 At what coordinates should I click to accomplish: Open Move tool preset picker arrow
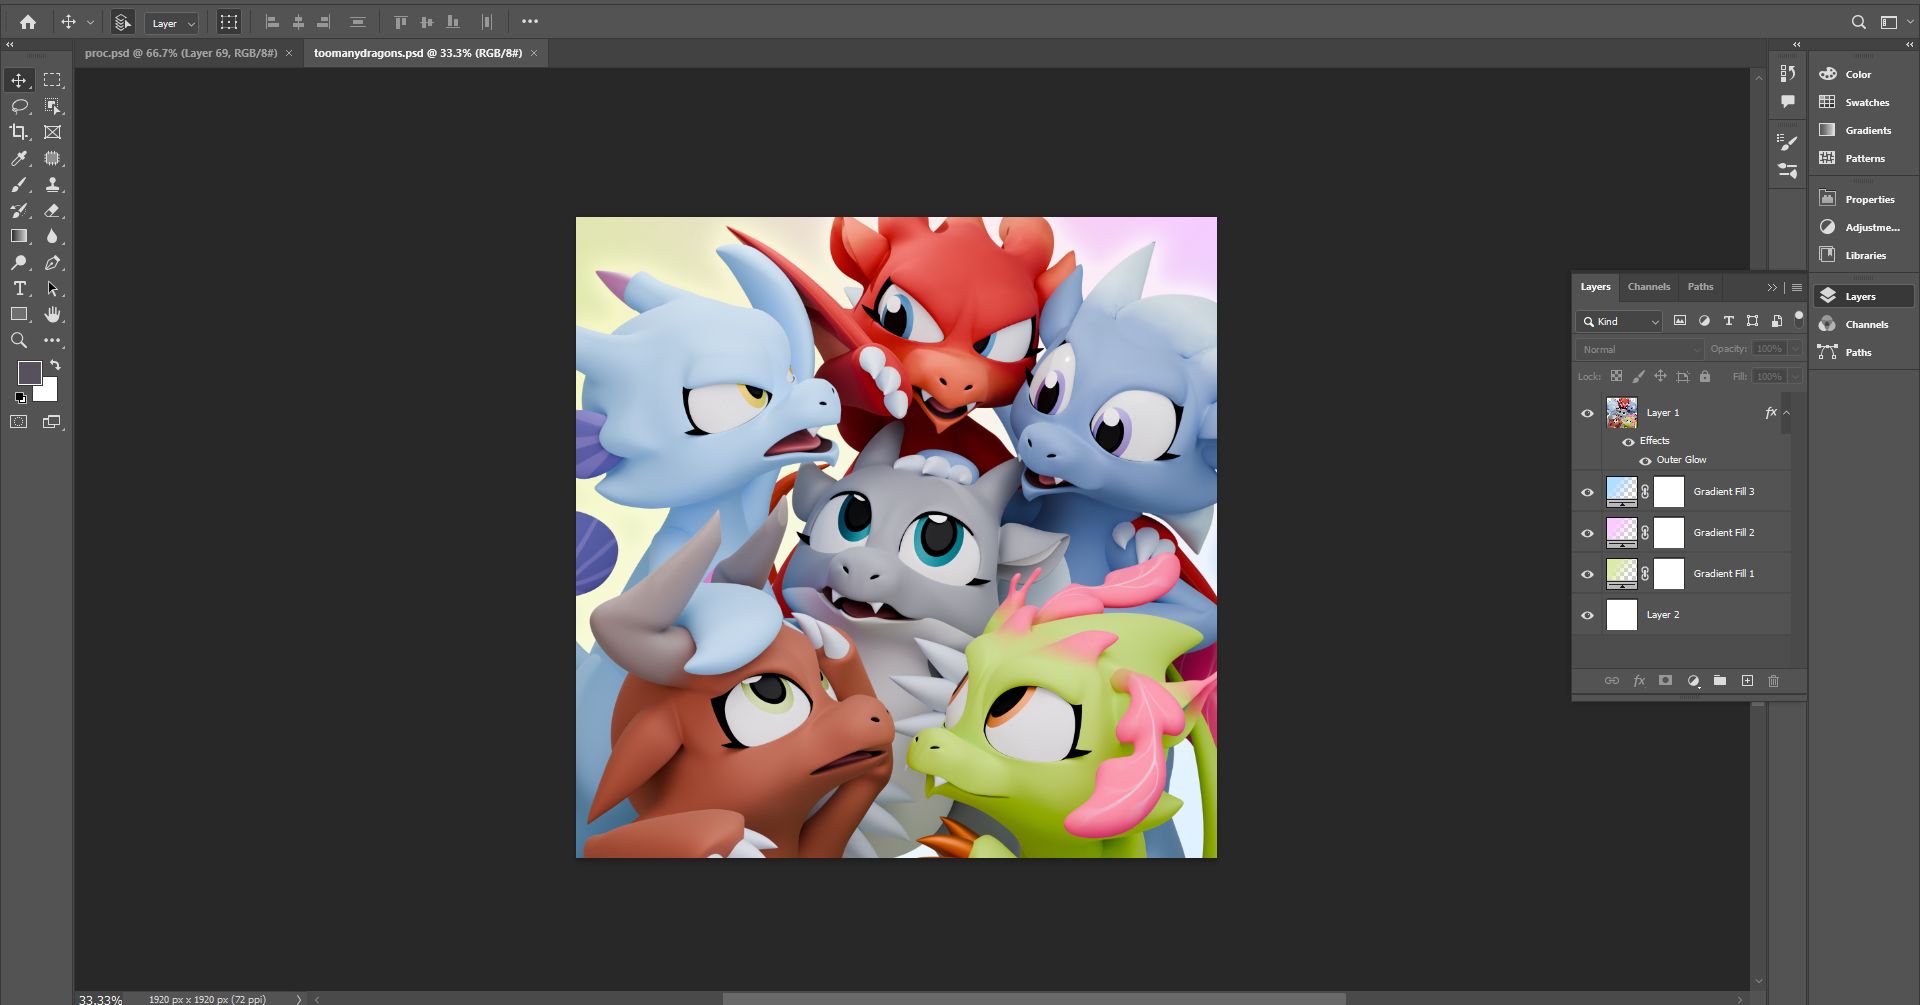coord(90,22)
